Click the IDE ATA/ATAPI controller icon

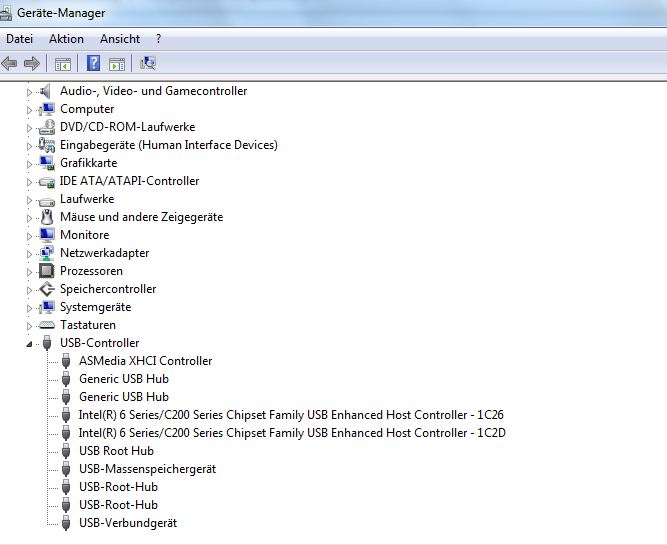coord(47,182)
